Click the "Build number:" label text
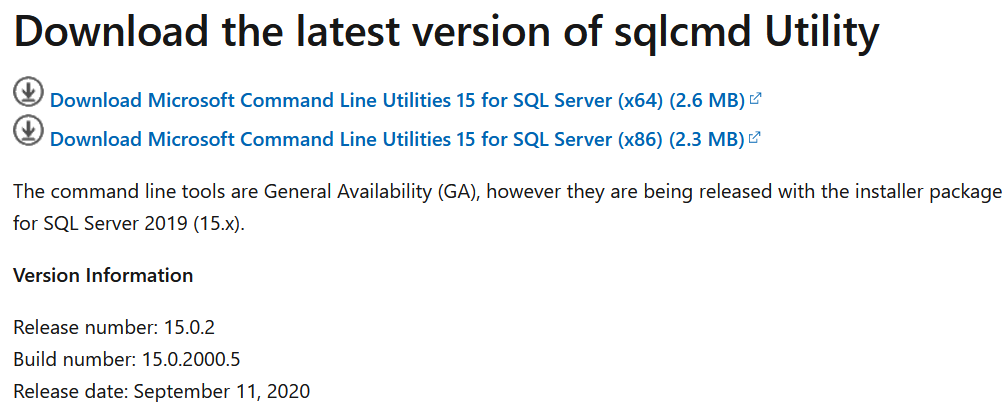1005x402 pixels. tap(74, 360)
